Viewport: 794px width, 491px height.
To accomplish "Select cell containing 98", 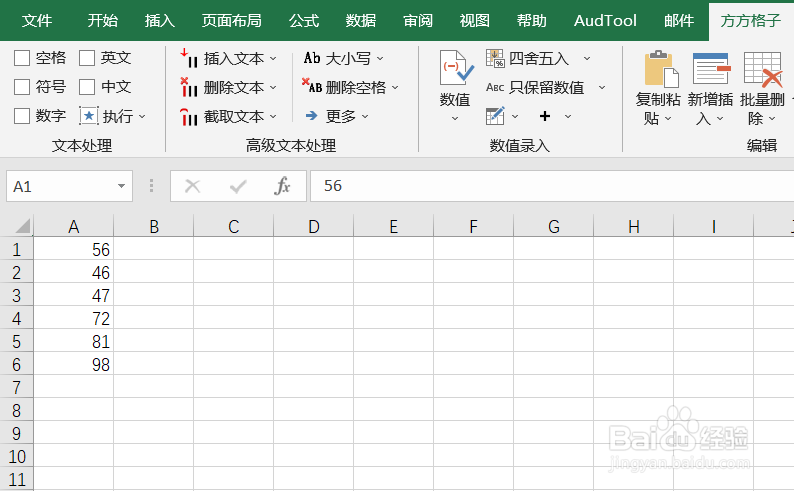I will (x=73, y=364).
